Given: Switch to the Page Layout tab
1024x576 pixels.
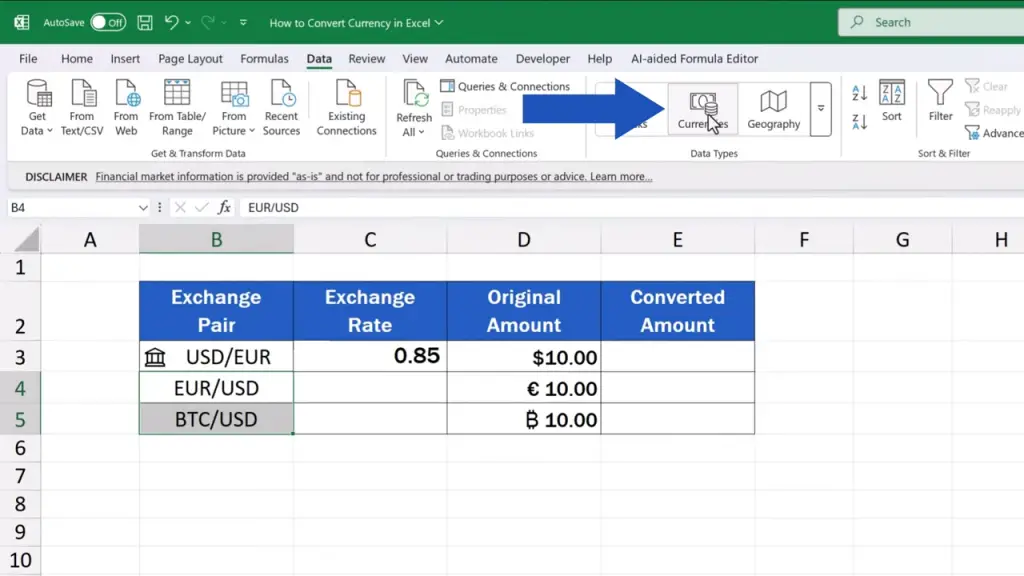Looking at the screenshot, I should 190,59.
